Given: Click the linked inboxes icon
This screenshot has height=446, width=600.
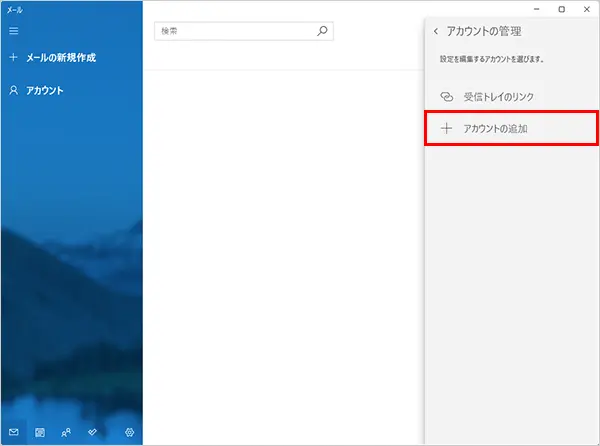Looking at the screenshot, I should pyautogui.click(x=447, y=97).
